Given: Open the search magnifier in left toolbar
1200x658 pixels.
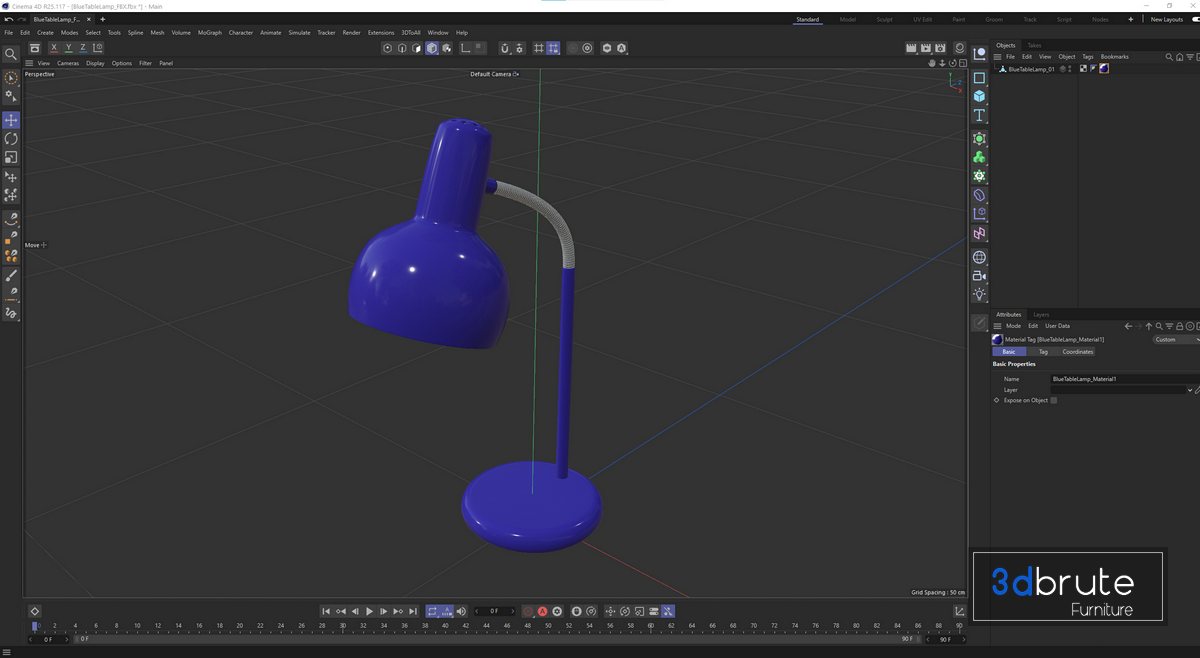Looking at the screenshot, I should 11,54.
